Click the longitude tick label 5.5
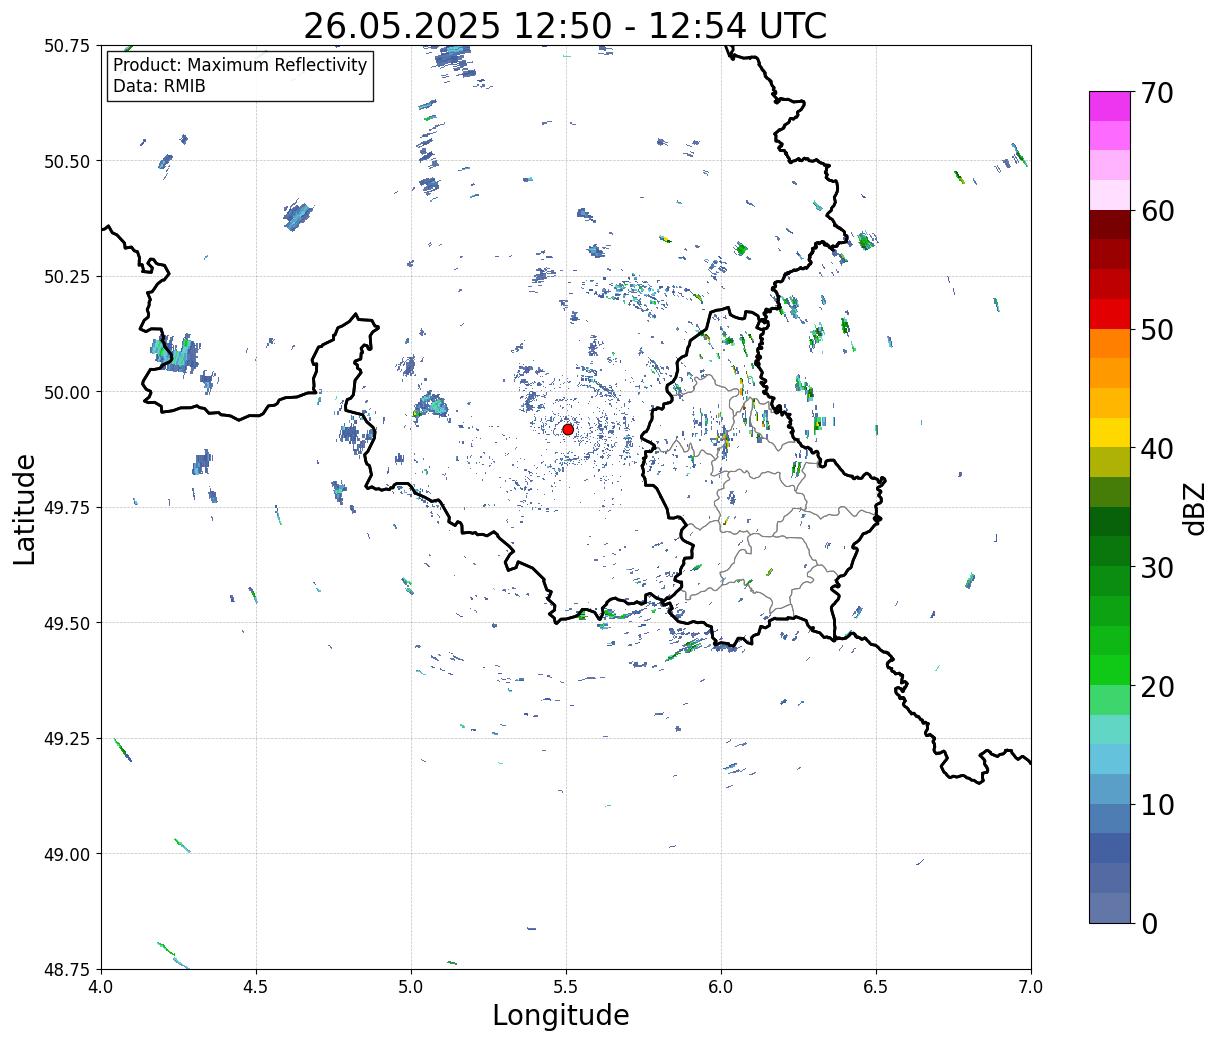The image size is (1219, 1040). coord(566,986)
